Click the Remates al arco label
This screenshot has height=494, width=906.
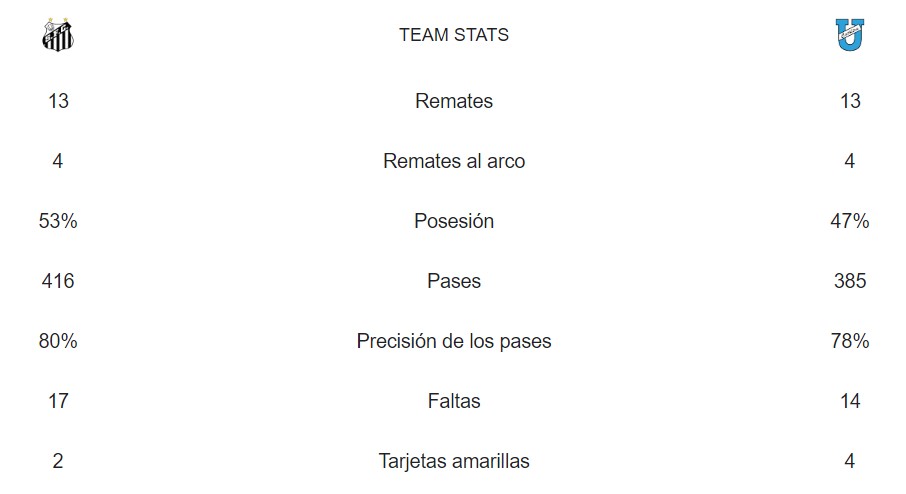[454, 161]
